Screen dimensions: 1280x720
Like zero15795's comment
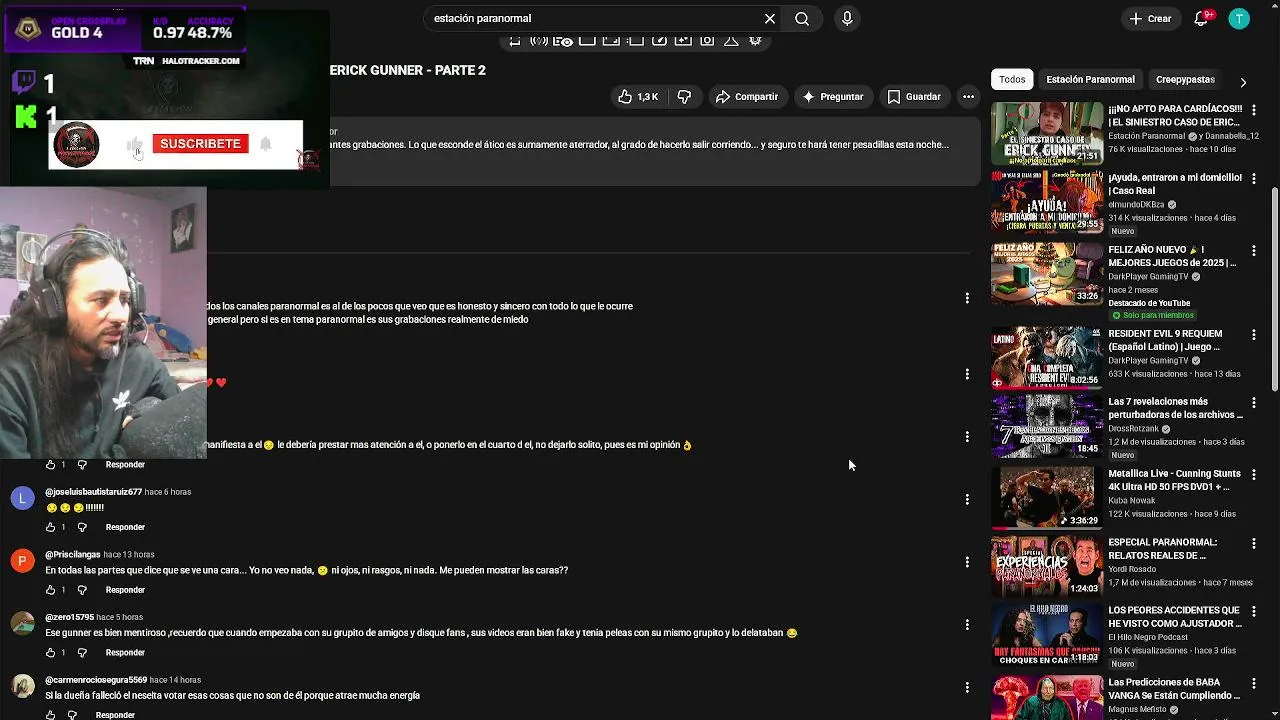(51, 652)
